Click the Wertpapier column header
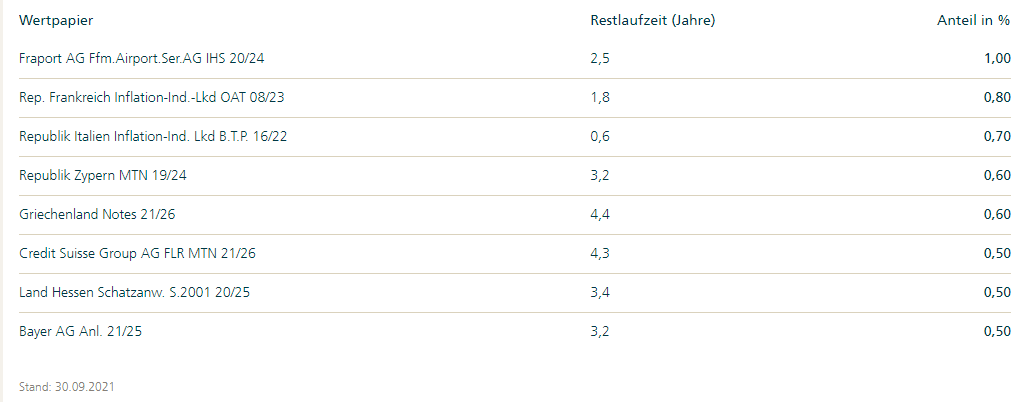This screenshot has width=1022, height=402. coord(56,20)
